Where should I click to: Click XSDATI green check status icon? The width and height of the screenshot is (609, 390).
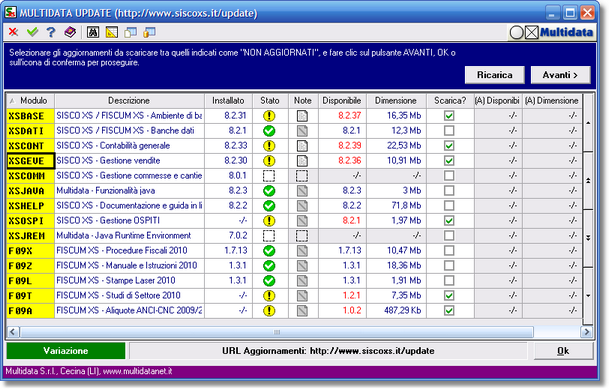(269, 131)
